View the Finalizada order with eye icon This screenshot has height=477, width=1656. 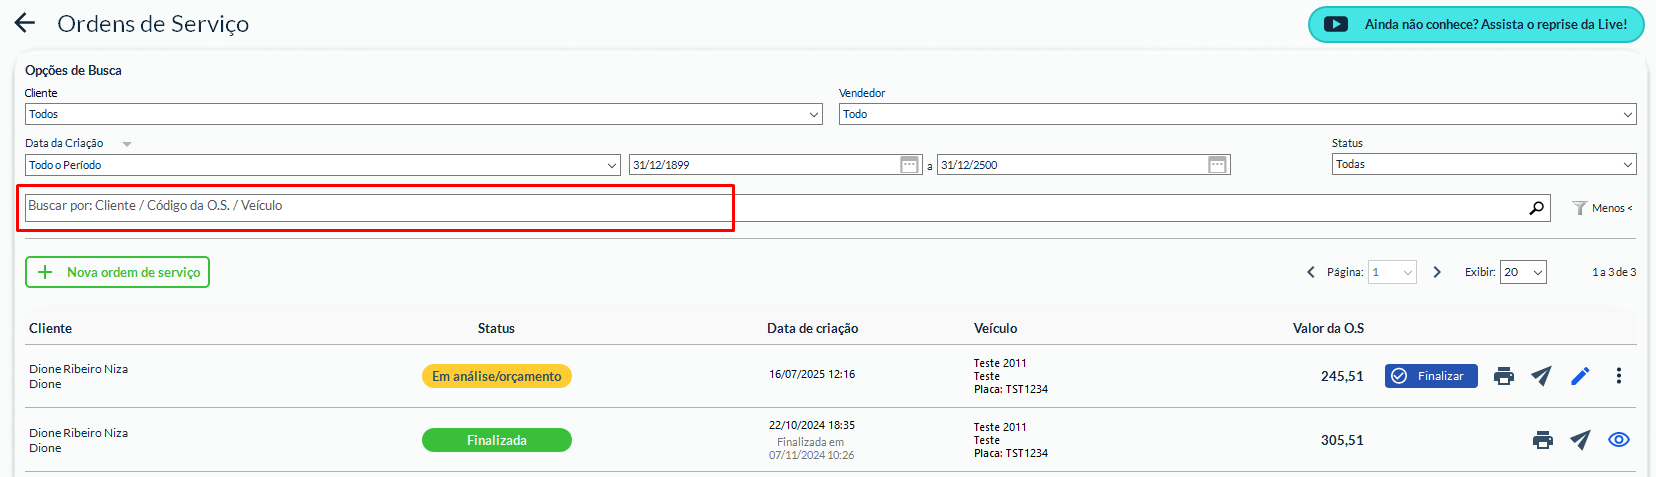[x=1619, y=440]
